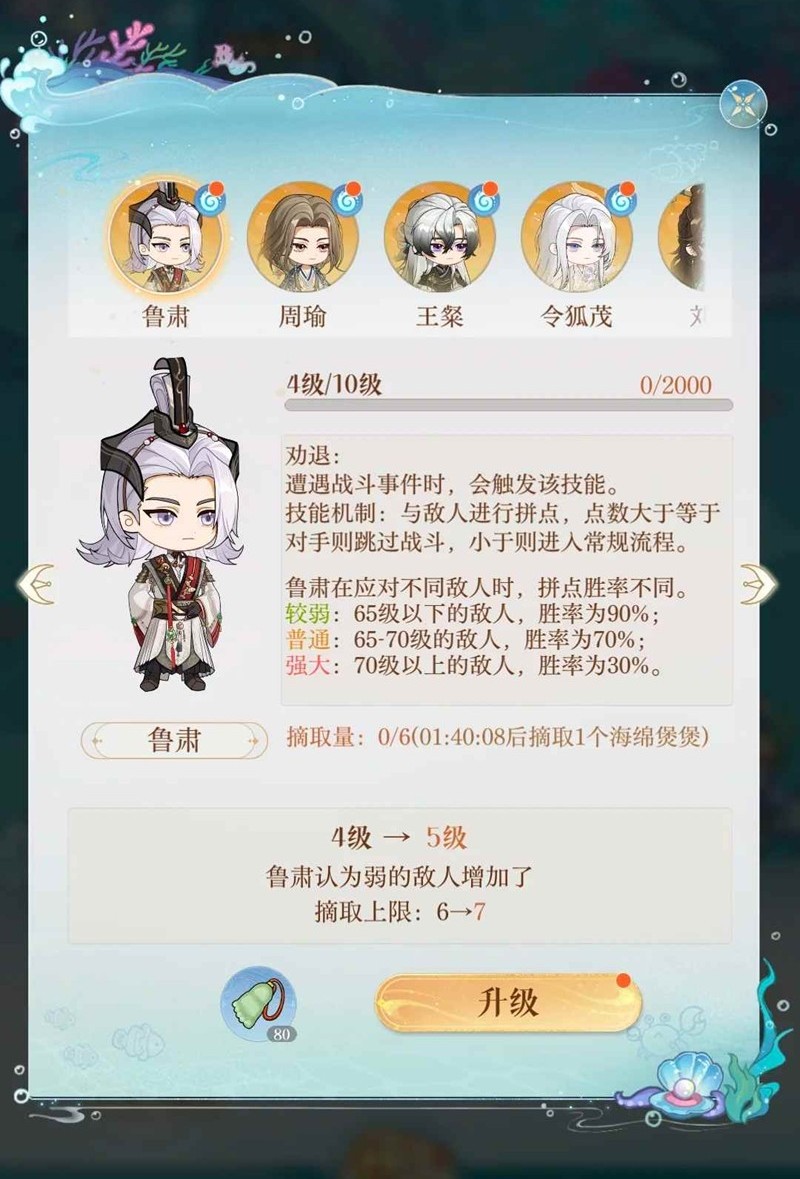Tap the spiral shell badge on 令狐茂's avatar

click(x=621, y=200)
